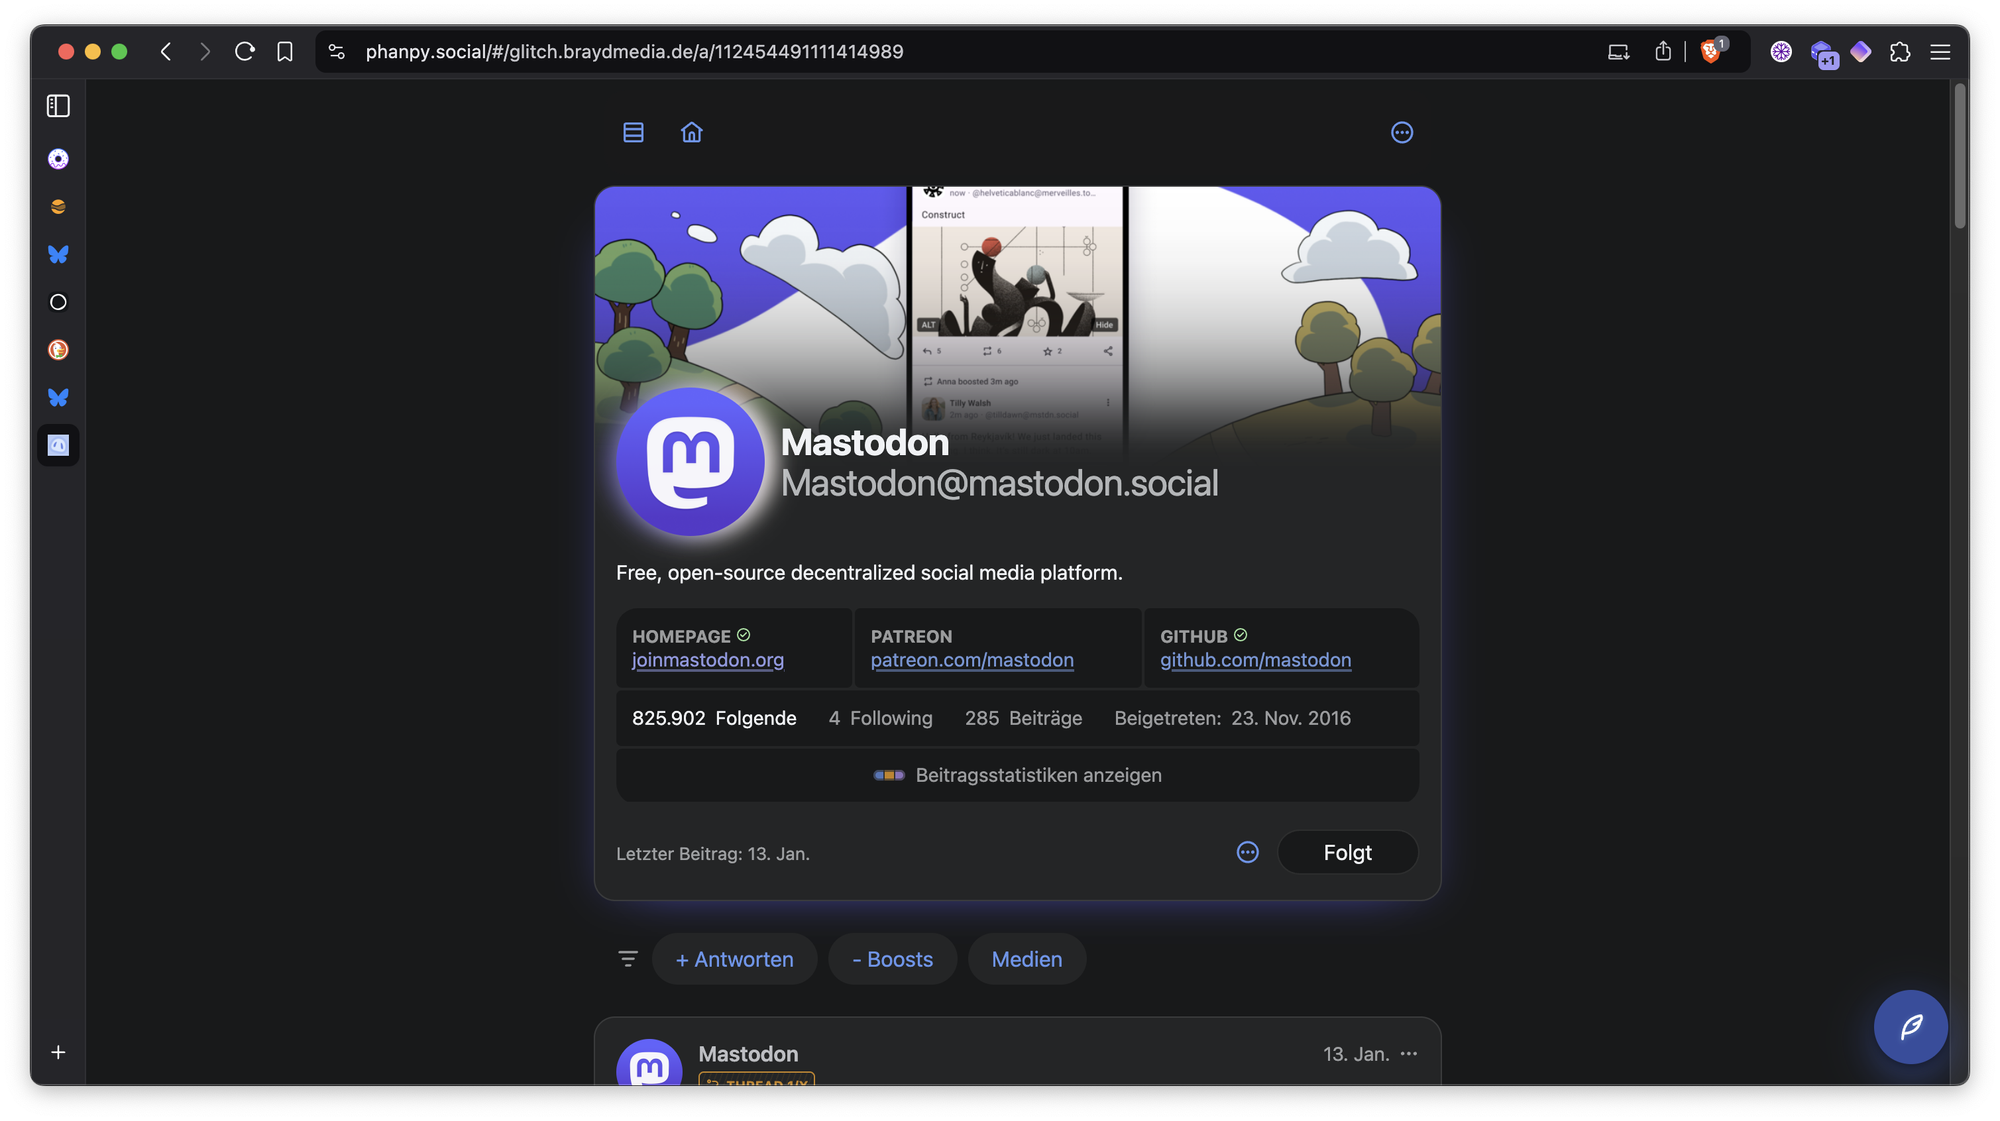Open the donut icon pinned tab
Screen dimensions: 2000x1121
click(58, 159)
